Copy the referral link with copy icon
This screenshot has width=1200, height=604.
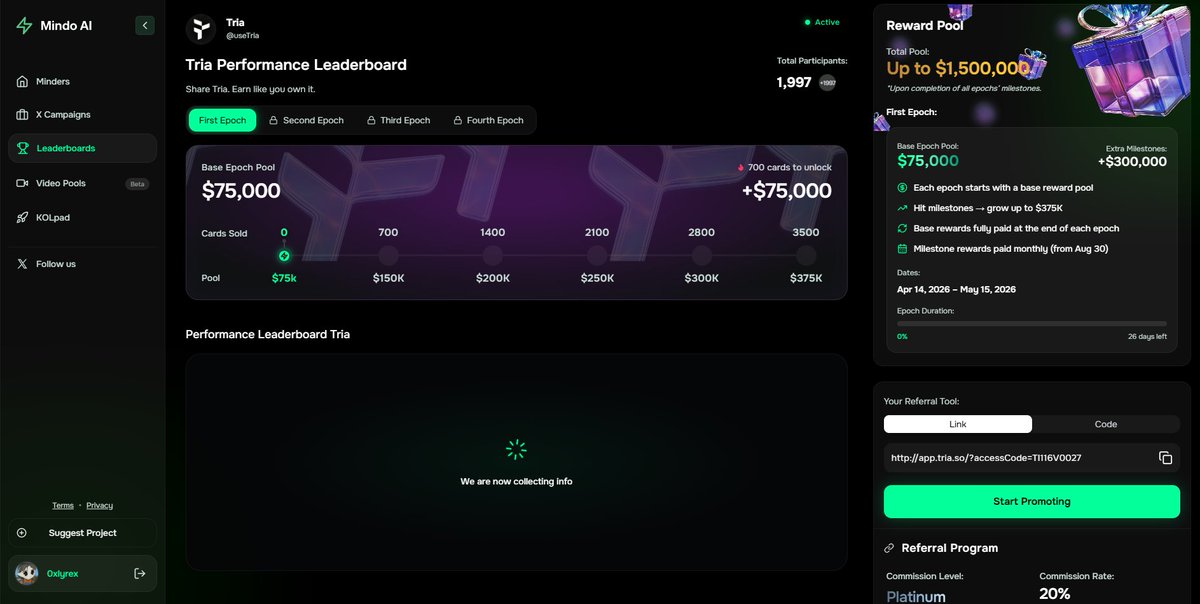coord(1165,458)
